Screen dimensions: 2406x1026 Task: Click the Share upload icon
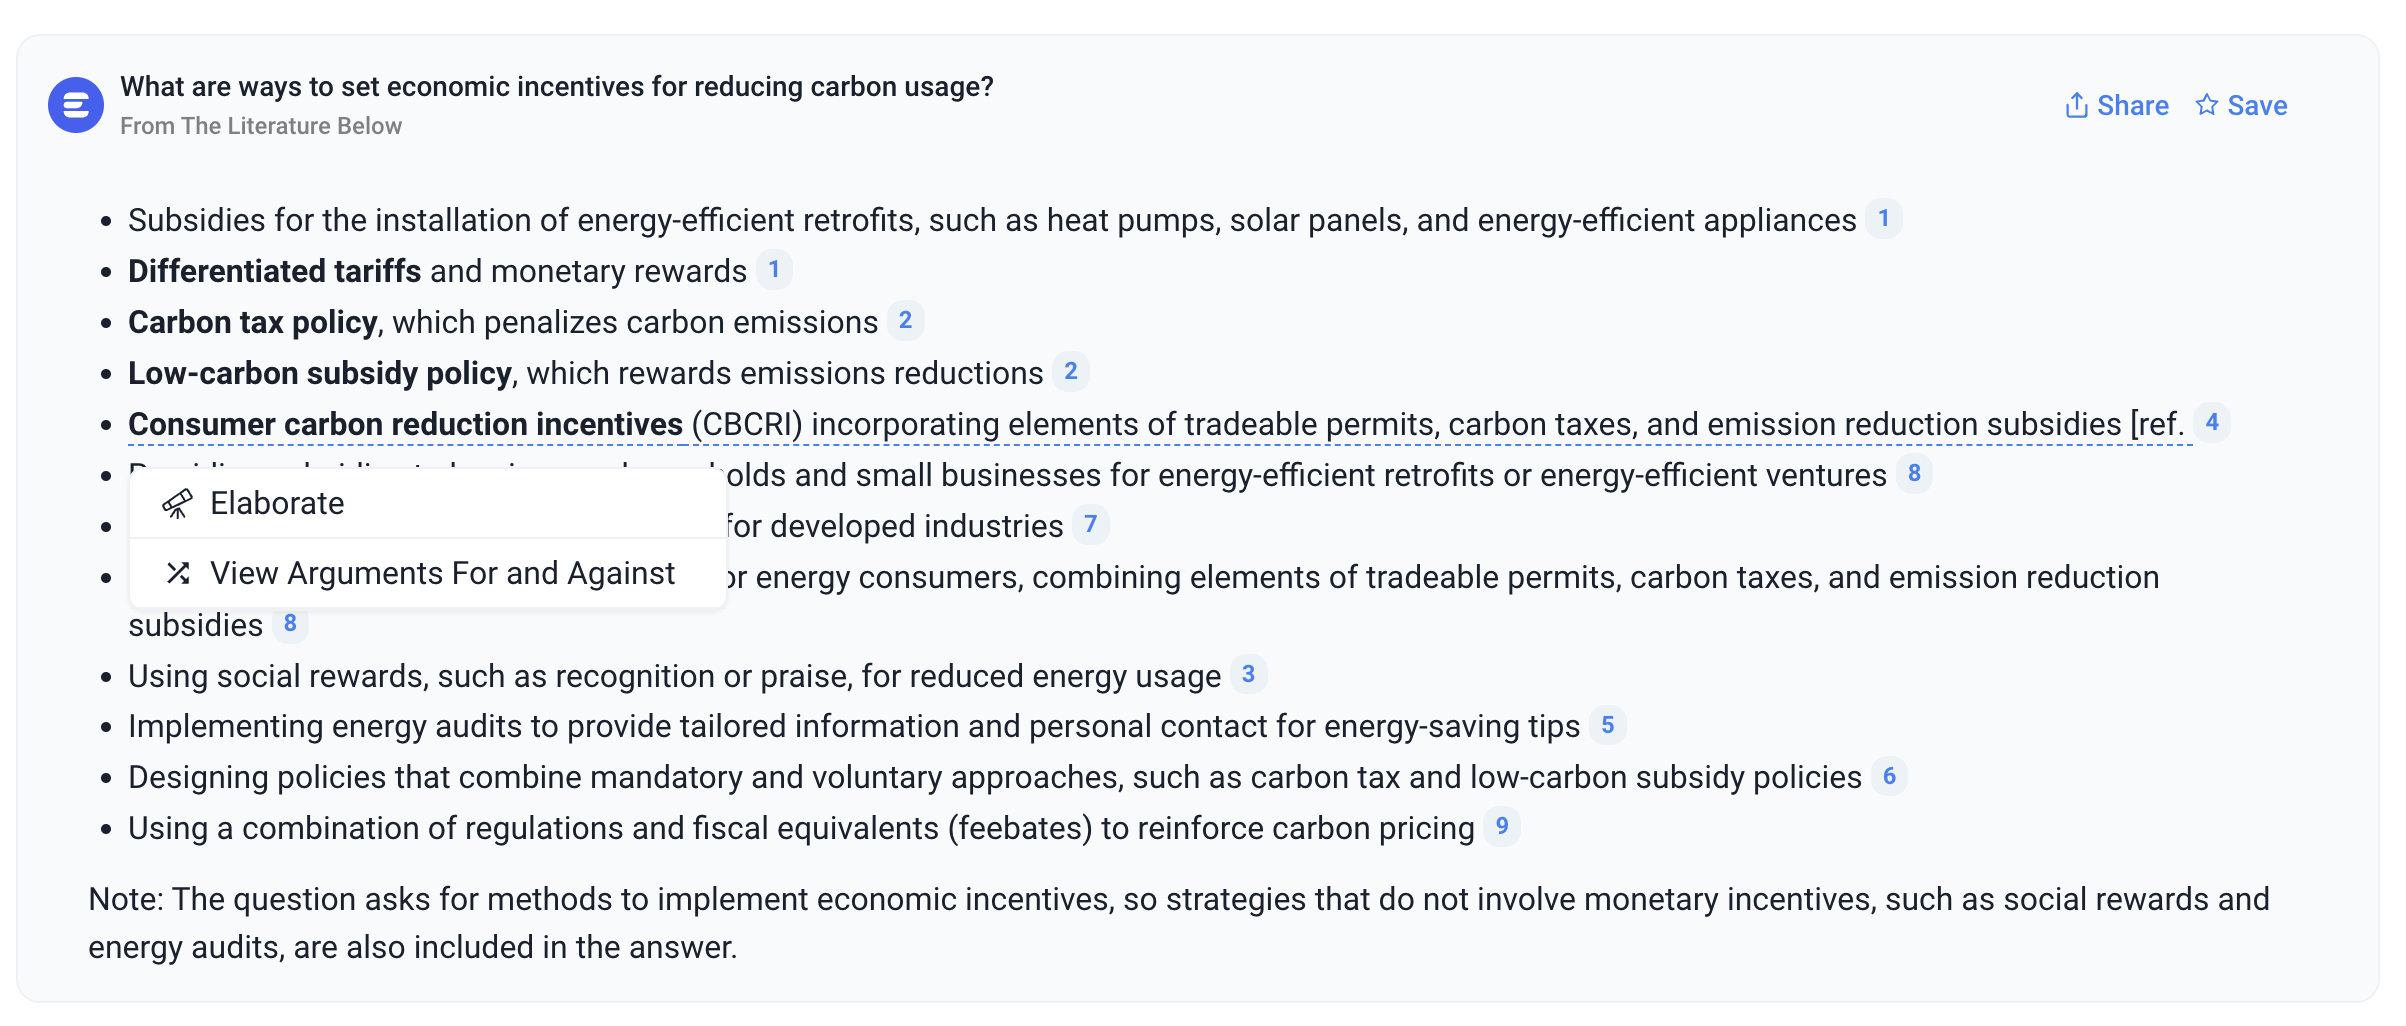pyautogui.click(x=2076, y=105)
